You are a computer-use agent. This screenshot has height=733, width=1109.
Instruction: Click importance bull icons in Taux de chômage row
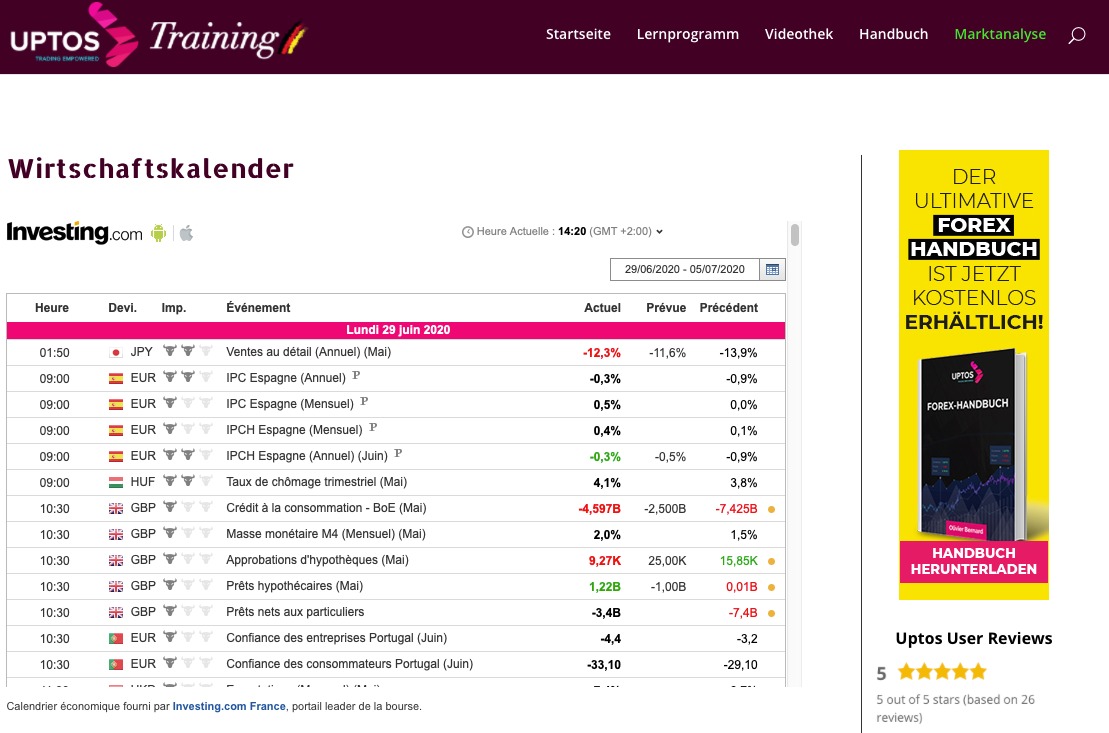pyautogui.click(x=187, y=481)
